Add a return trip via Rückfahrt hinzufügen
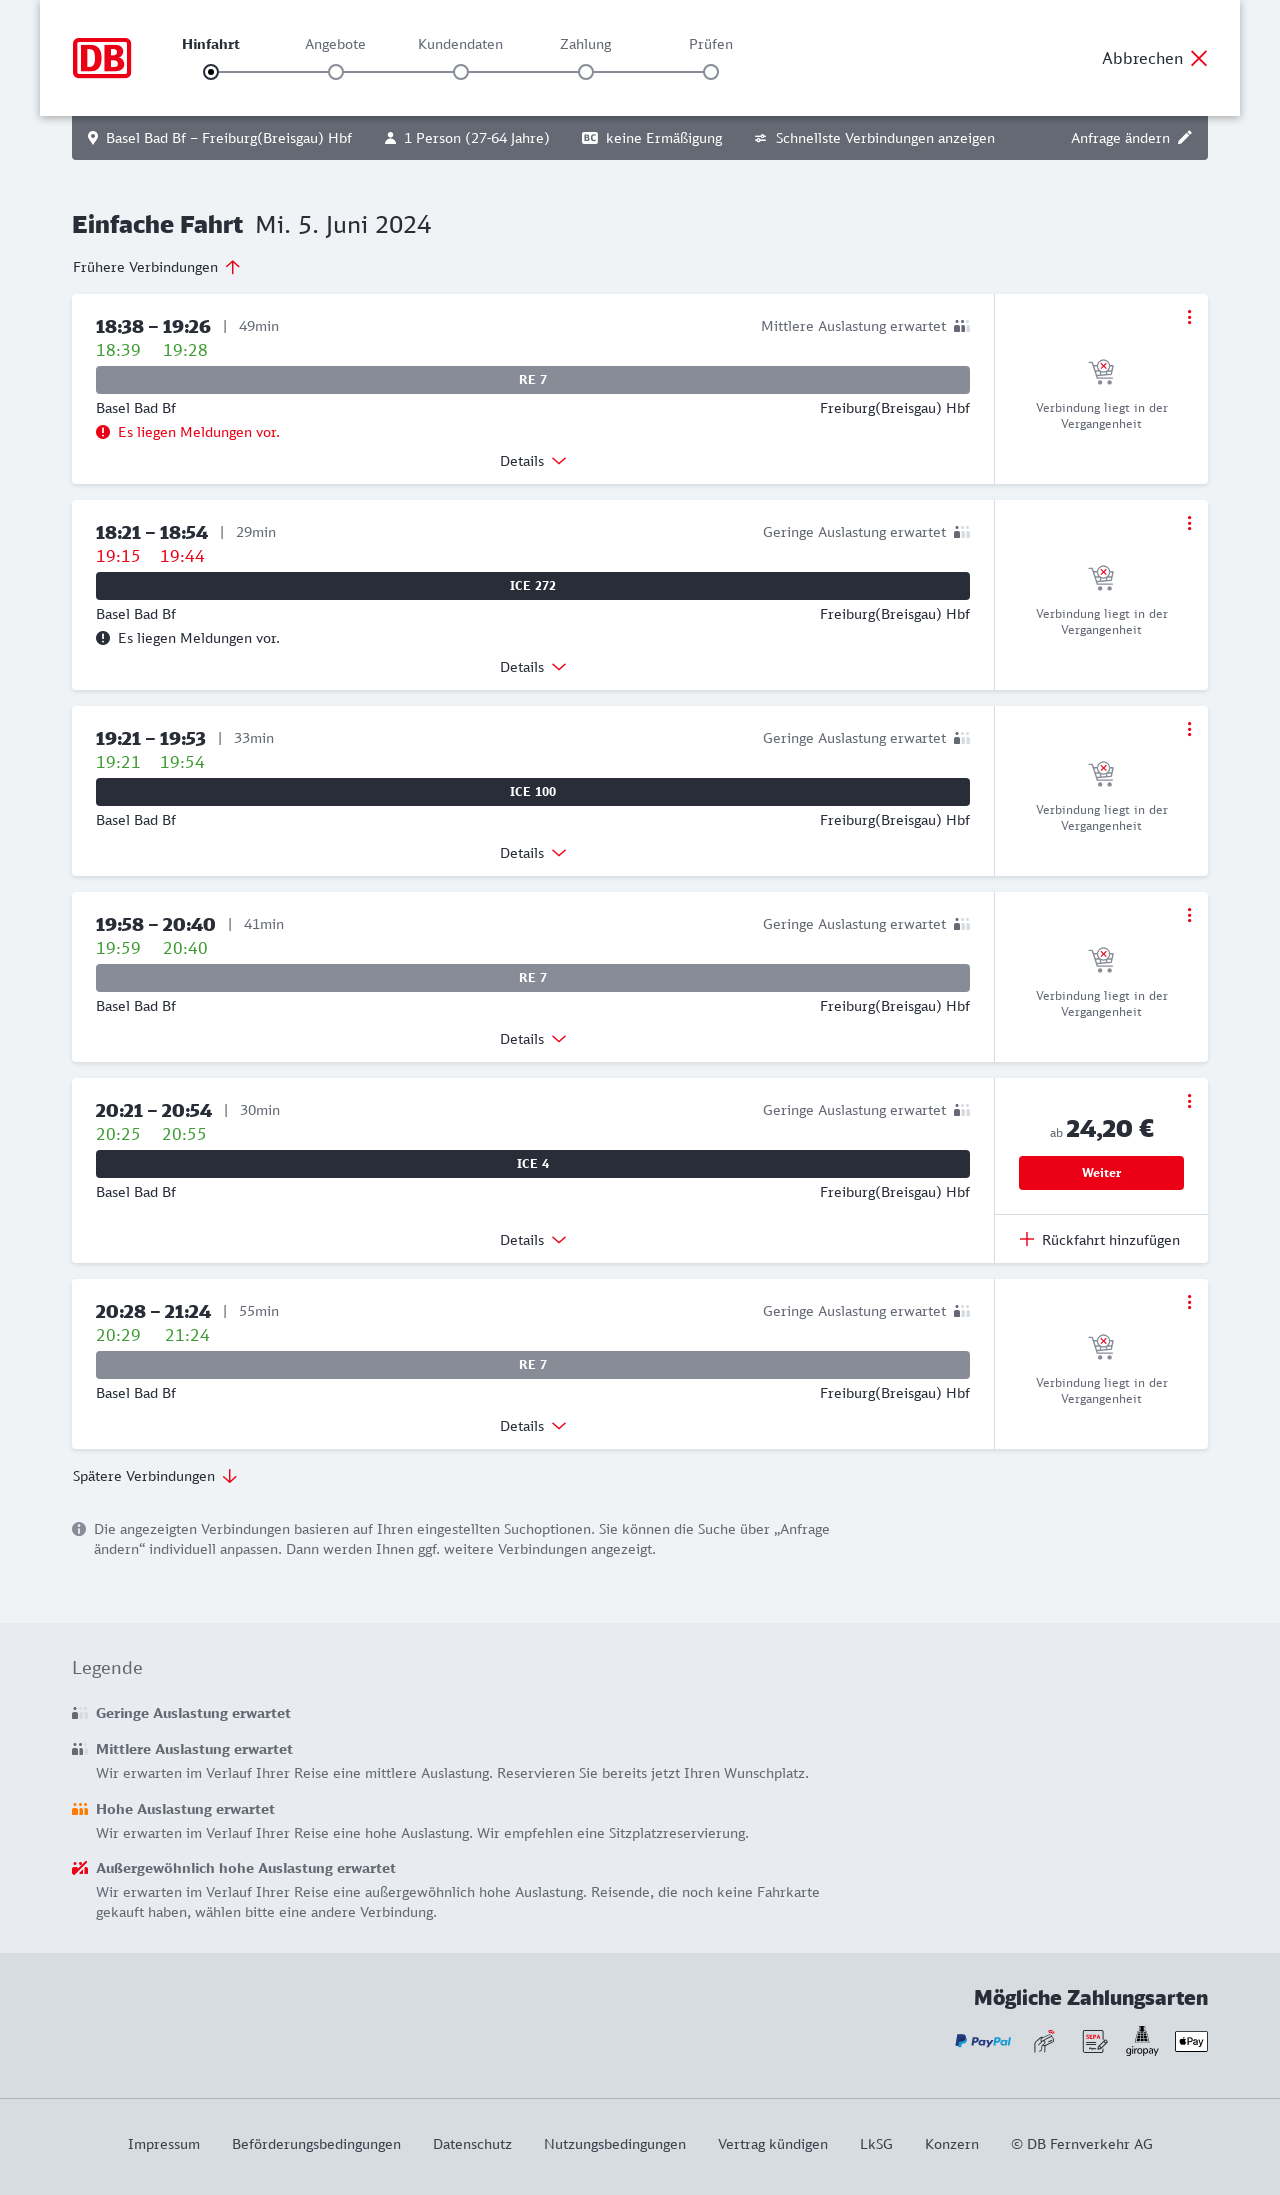Screen dimensions: 1280x2195 pyautogui.click(x=1100, y=1240)
